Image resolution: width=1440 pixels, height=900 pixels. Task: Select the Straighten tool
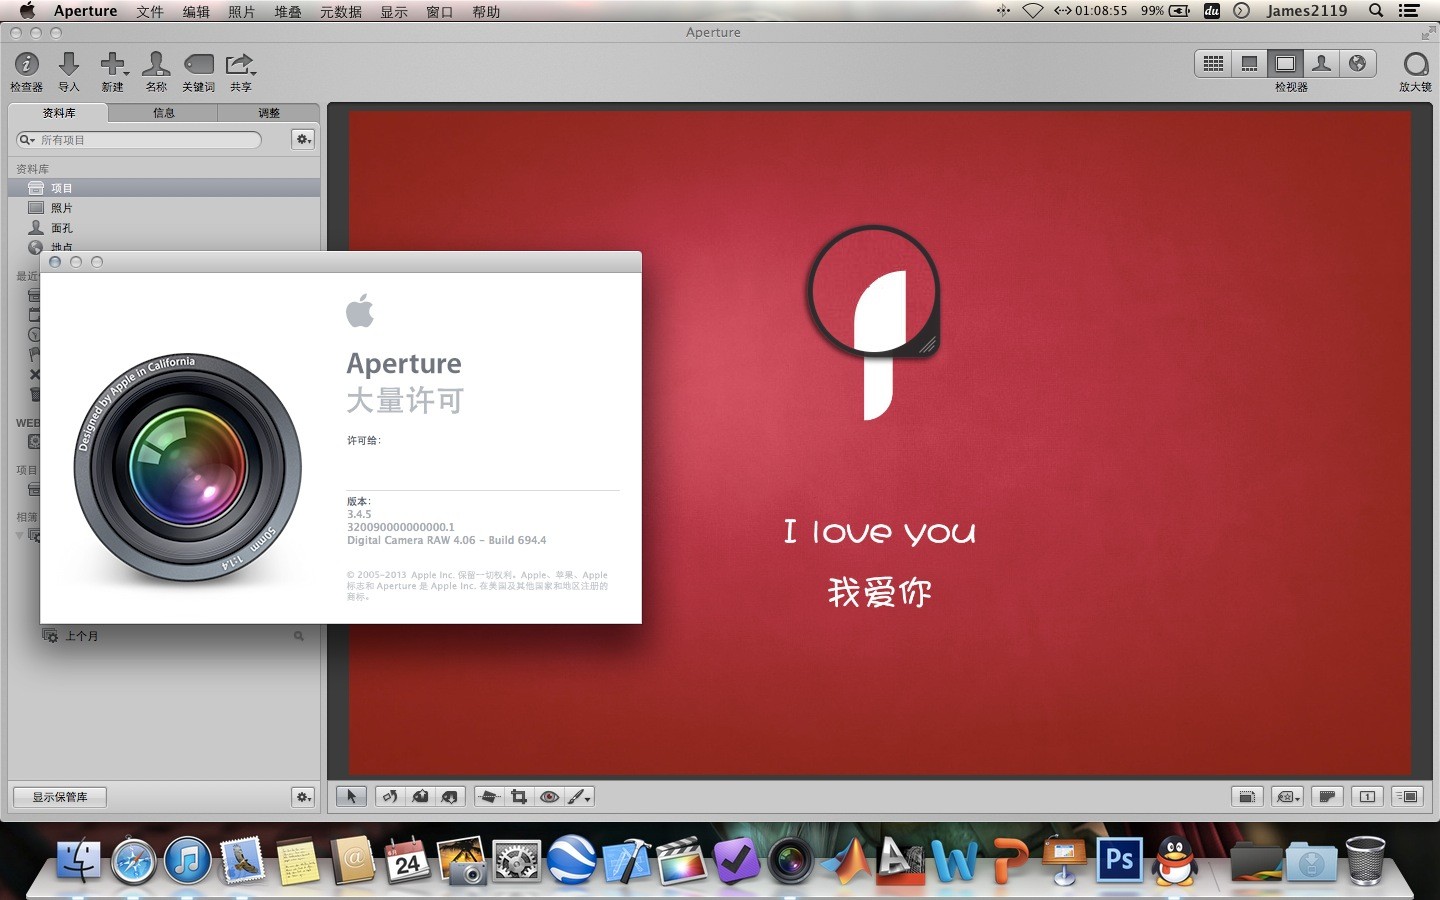coord(489,797)
